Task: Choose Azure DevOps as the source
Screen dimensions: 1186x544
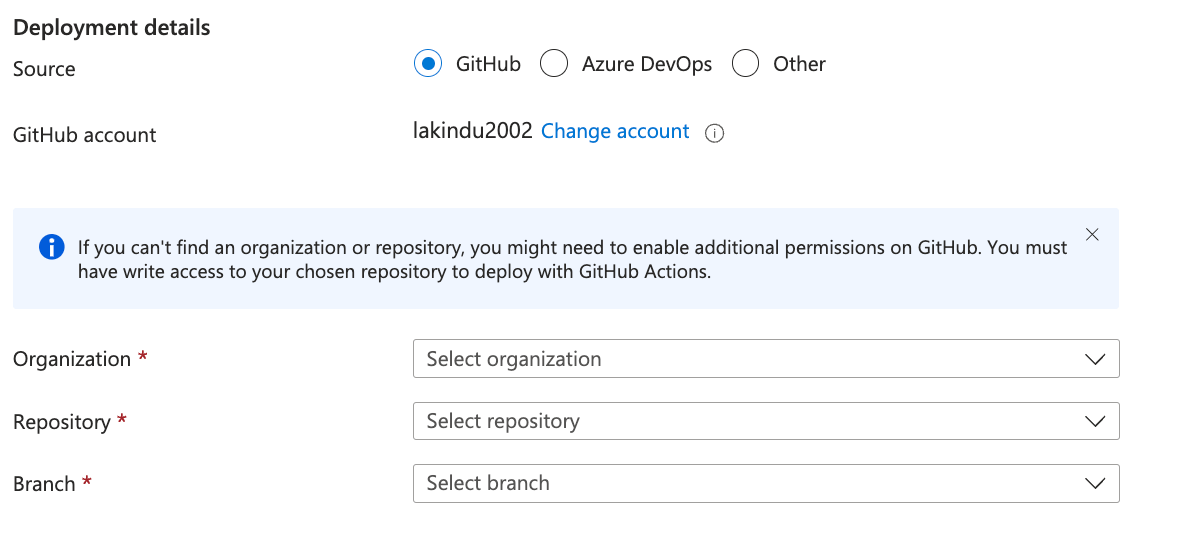Action: pyautogui.click(x=554, y=64)
